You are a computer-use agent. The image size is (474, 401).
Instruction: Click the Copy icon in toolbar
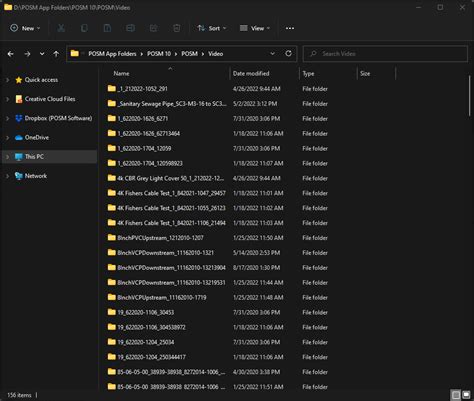84,28
